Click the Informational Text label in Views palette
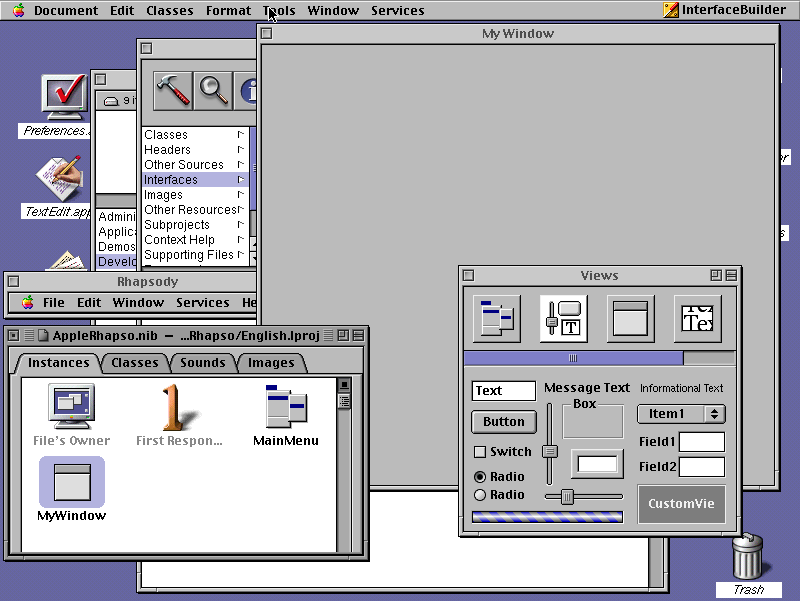Screen dimensions: 800x601 coord(681,388)
